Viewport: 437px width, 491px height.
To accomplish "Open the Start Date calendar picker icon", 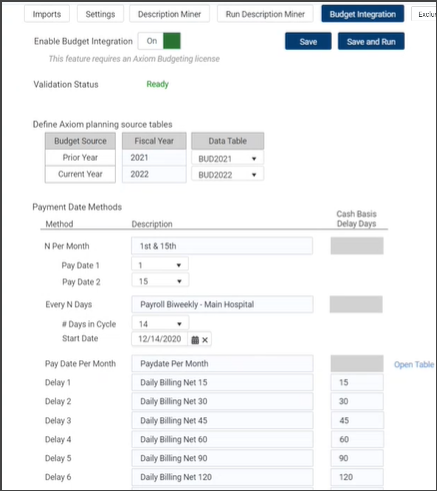I will click(195, 340).
